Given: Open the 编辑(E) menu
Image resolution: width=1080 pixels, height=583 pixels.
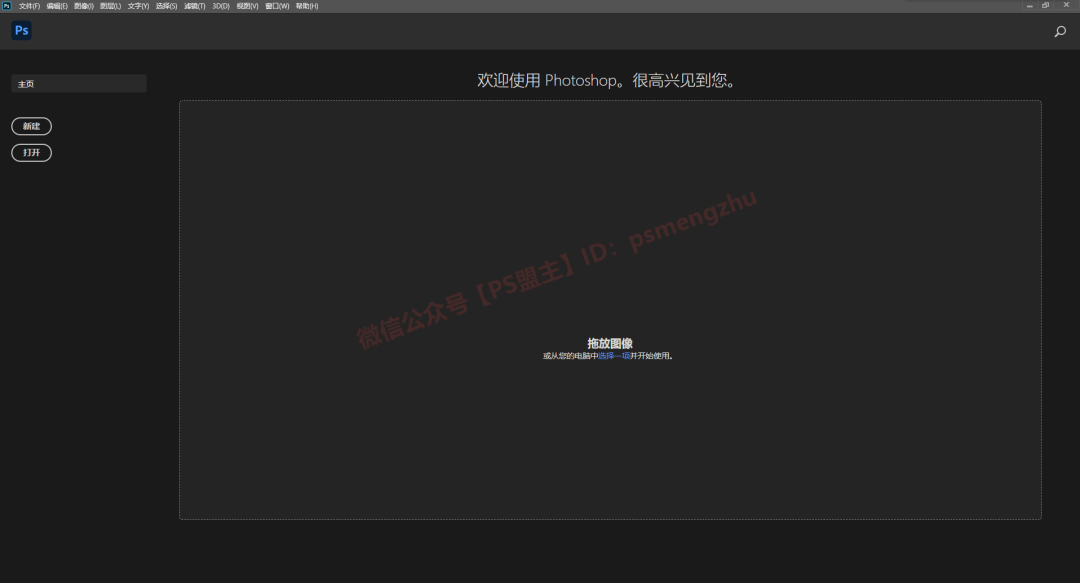Looking at the screenshot, I should (x=57, y=6).
